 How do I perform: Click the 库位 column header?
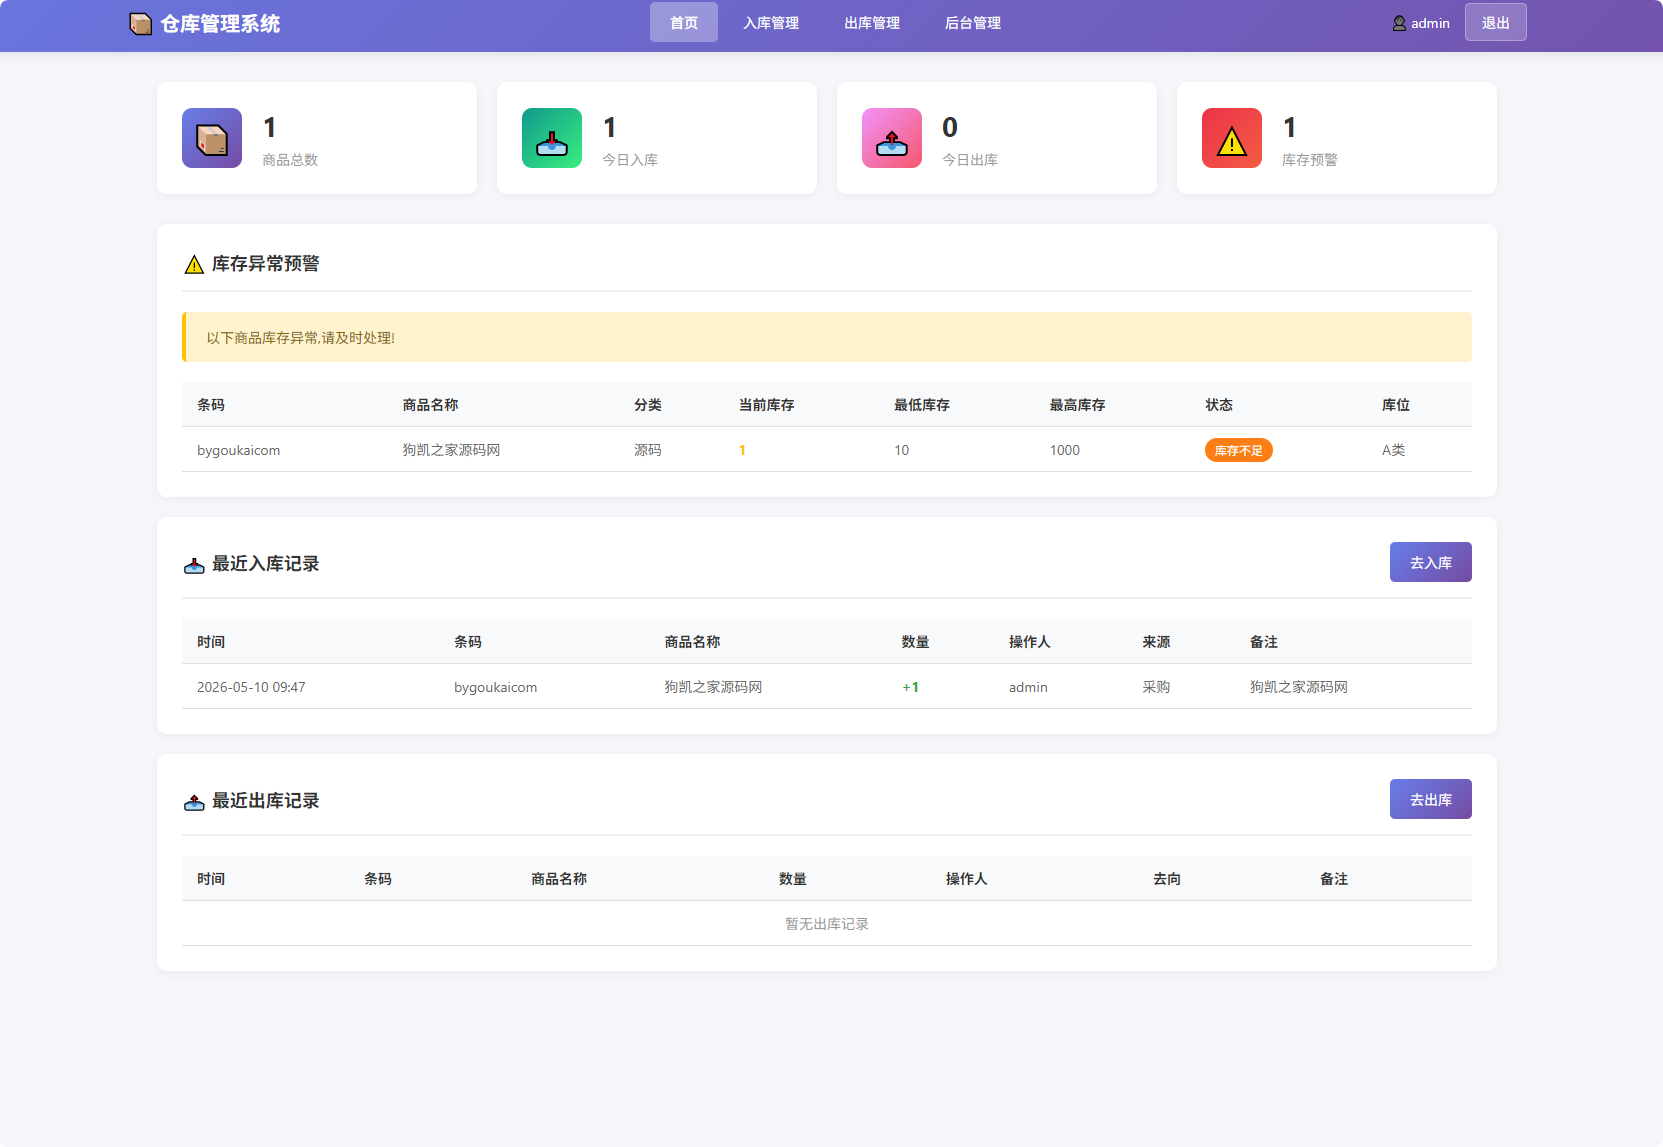pyautogui.click(x=1396, y=405)
